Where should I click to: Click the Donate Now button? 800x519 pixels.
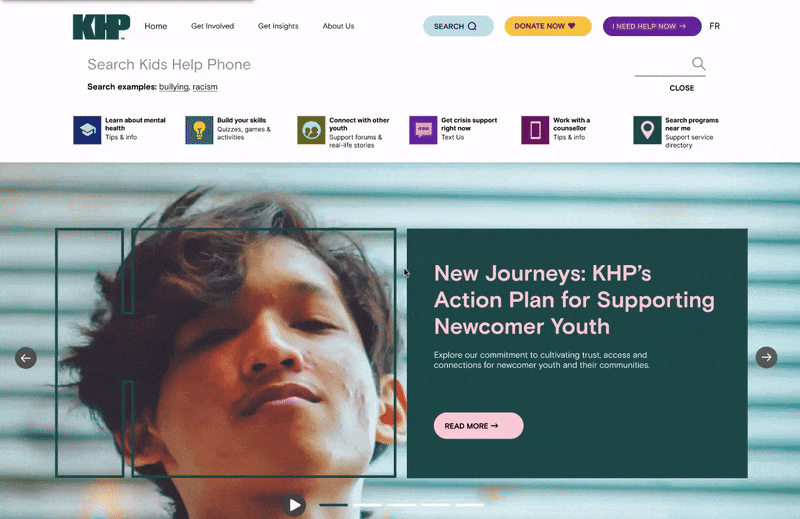(x=548, y=26)
